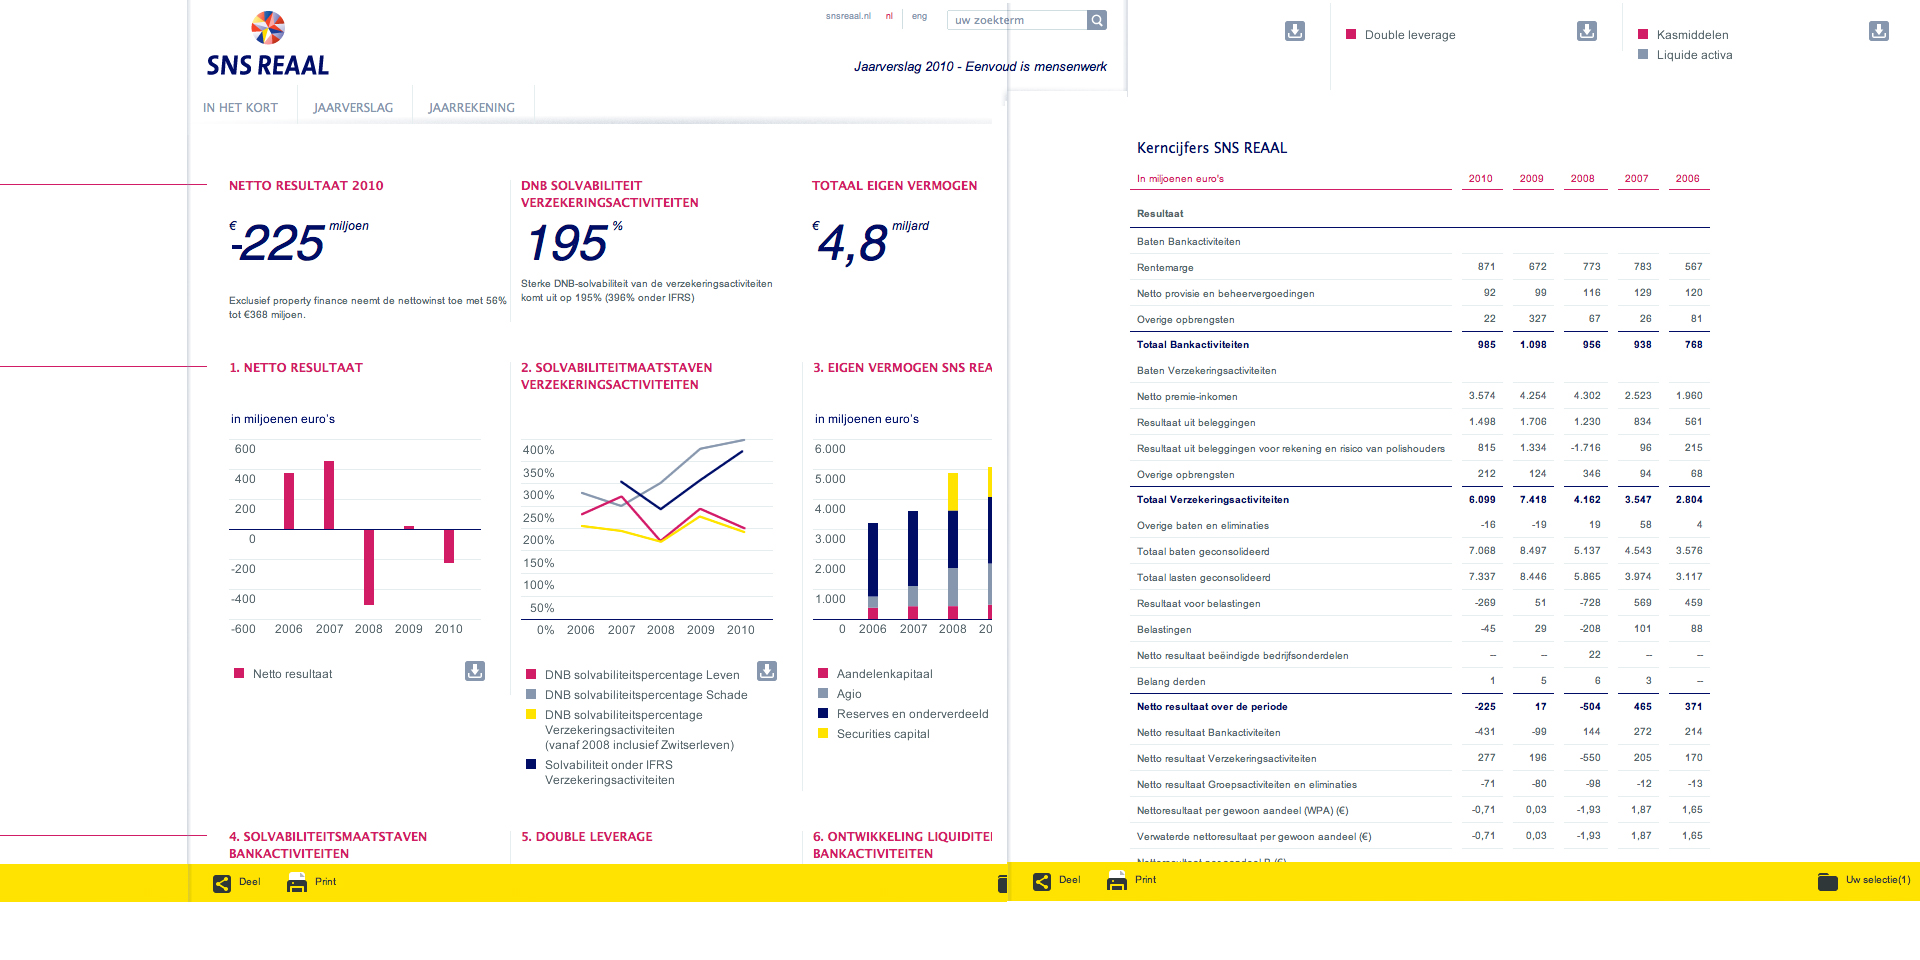The height and width of the screenshot is (960, 1920).
Task: Click Totaal baten geconsolideerd row label
Action: 1203,552
